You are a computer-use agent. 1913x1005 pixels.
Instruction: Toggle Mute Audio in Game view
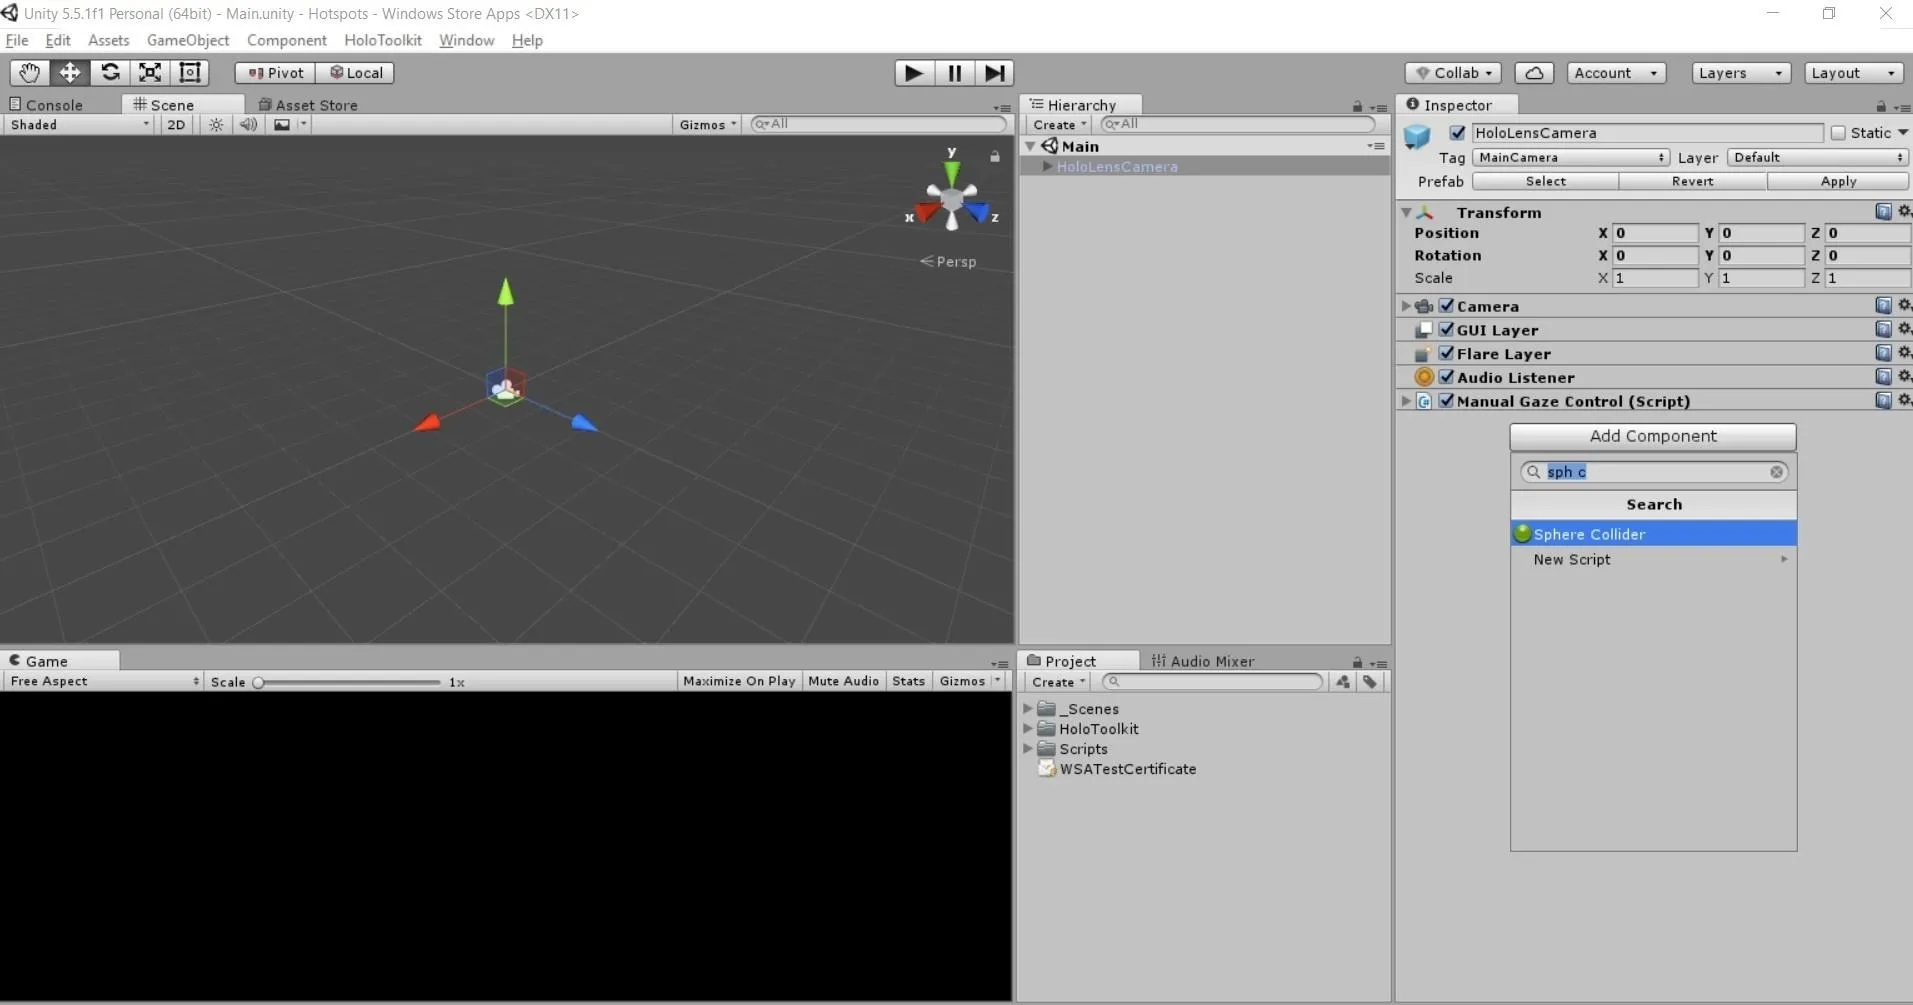[x=843, y=682]
